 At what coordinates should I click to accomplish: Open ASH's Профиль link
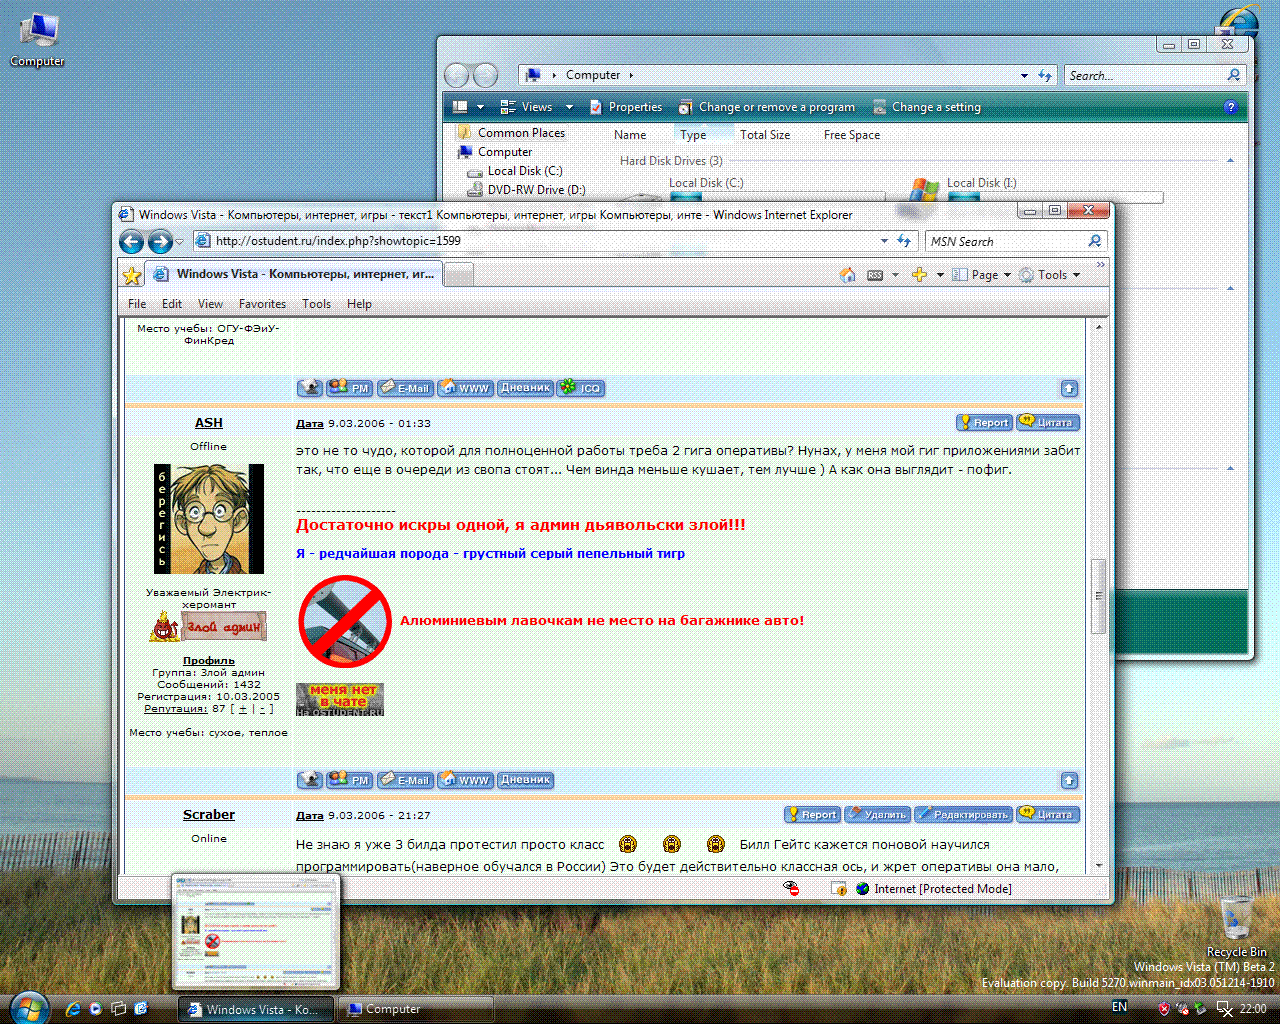coord(208,661)
